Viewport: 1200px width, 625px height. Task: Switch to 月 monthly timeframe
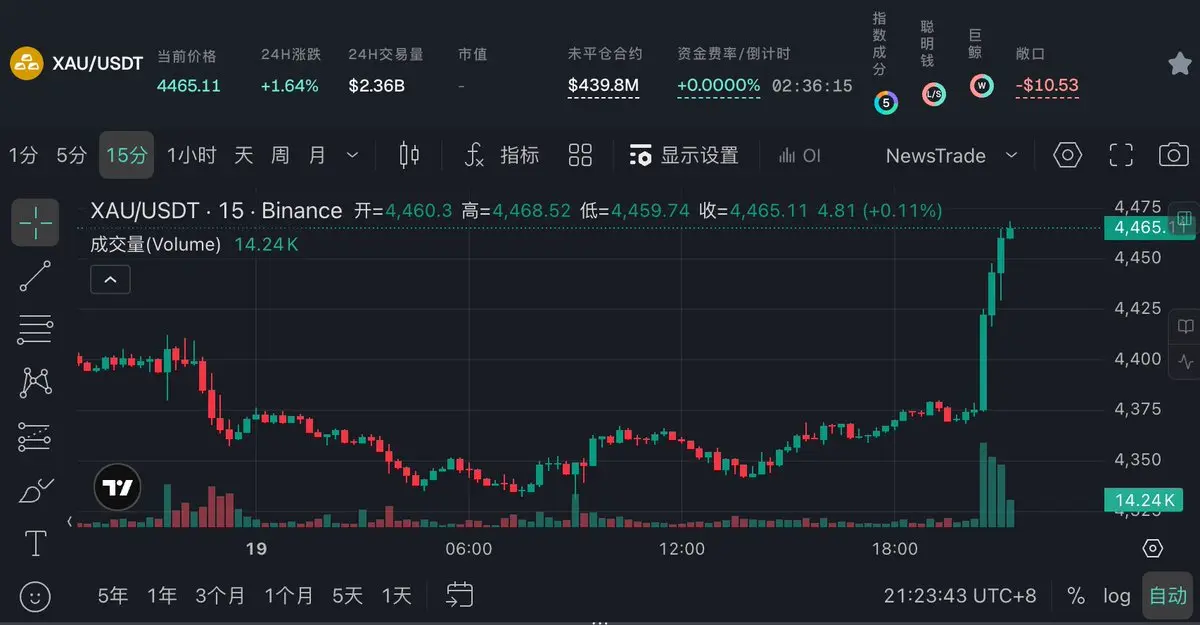[317, 155]
